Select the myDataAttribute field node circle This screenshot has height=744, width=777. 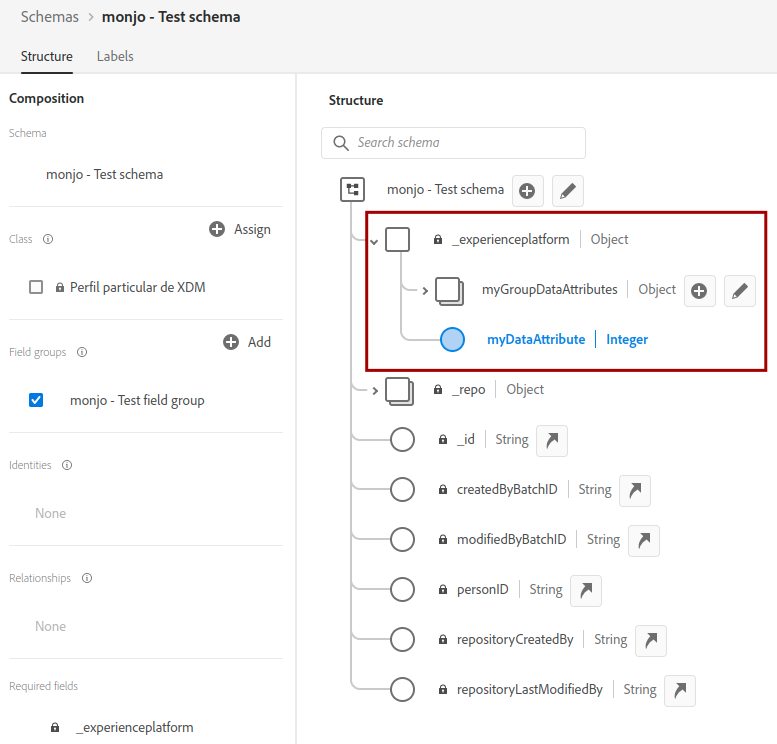[452, 340]
